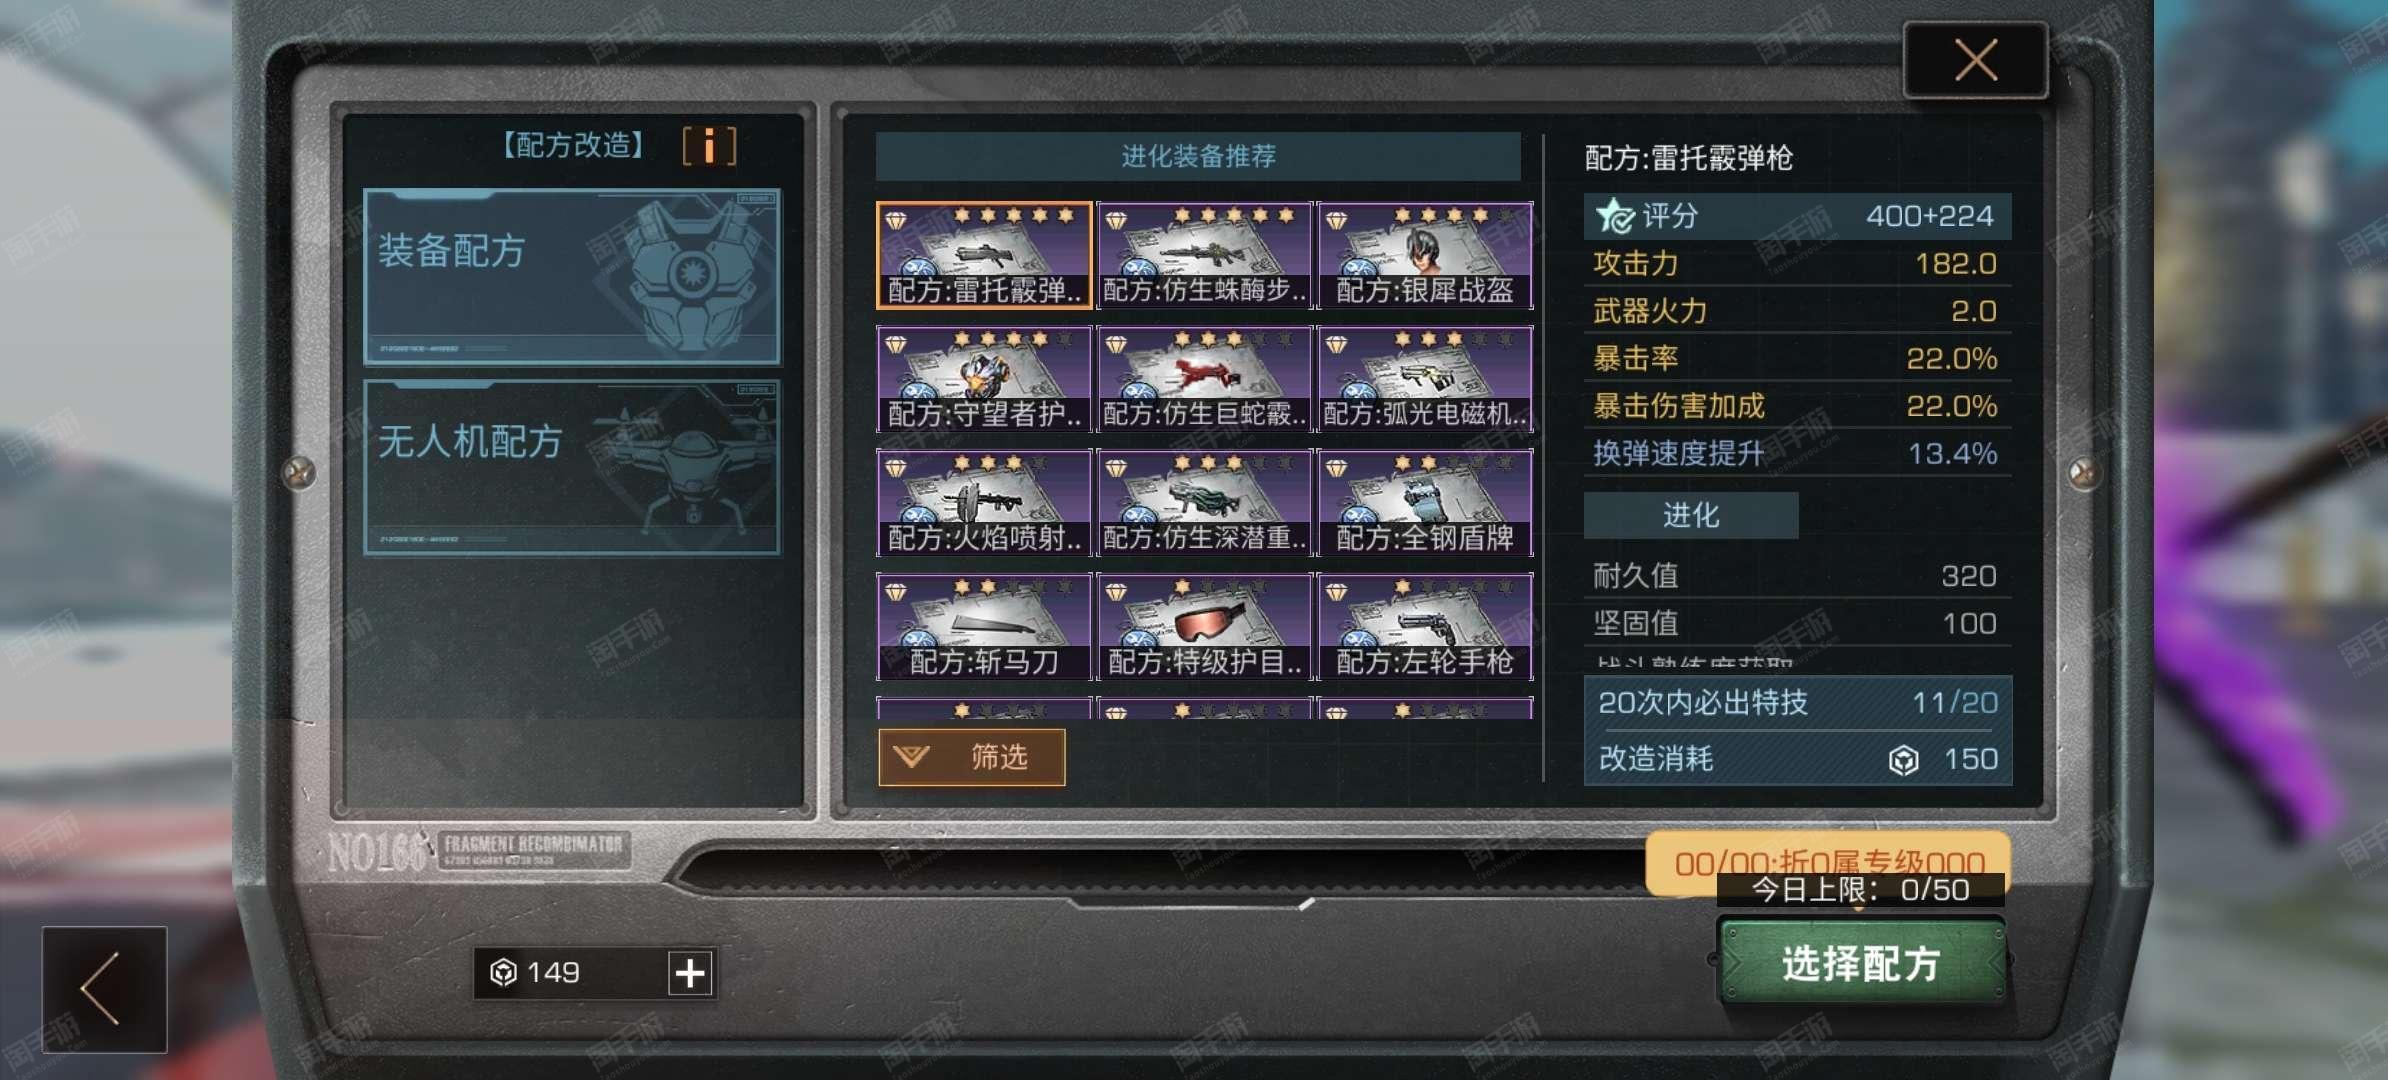This screenshot has height=1080, width=2388.
Task: Switch to the 装备配方 tab
Action: 572,277
